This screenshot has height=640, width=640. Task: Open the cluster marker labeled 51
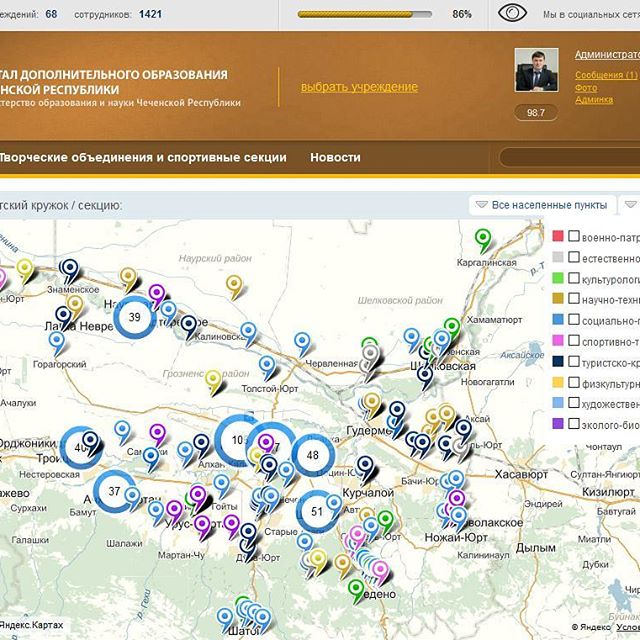pyautogui.click(x=317, y=510)
